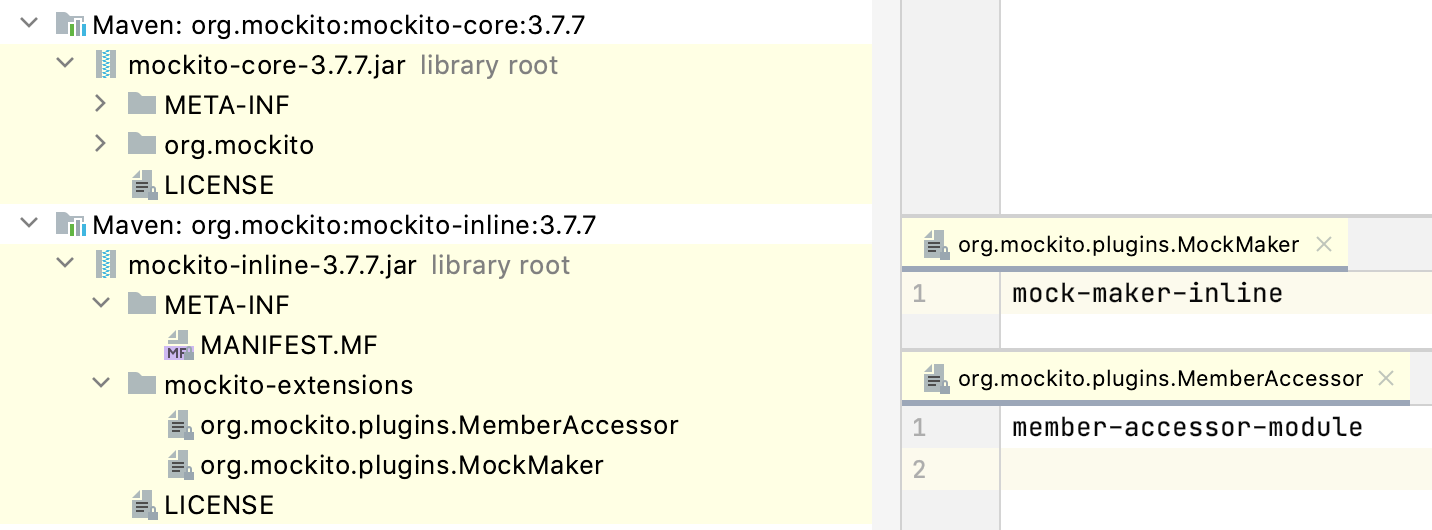Collapse the mockito-inline-3.7.7.jar node
The height and width of the screenshot is (530, 1432).
point(64,264)
